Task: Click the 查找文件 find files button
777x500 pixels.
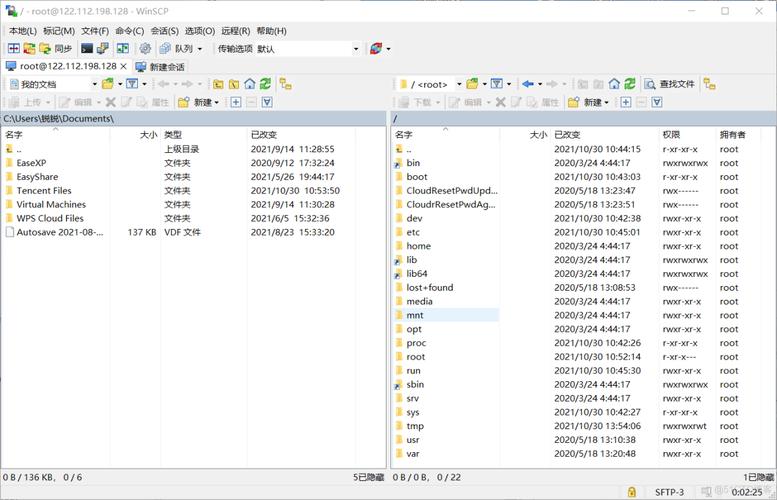Action: pyautogui.click(x=669, y=84)
